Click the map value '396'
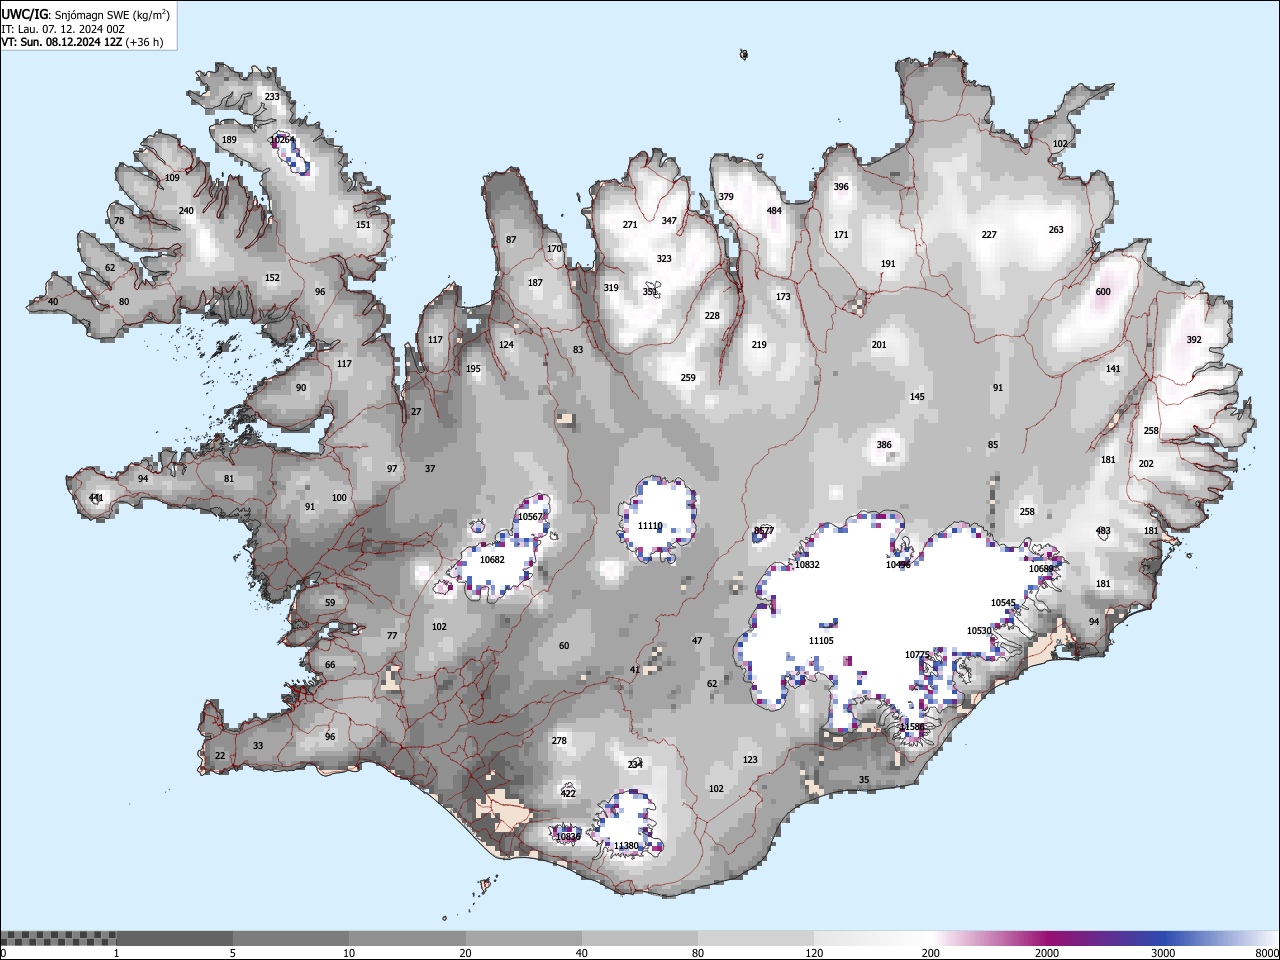1280x960 pixels. coord(841,187)
